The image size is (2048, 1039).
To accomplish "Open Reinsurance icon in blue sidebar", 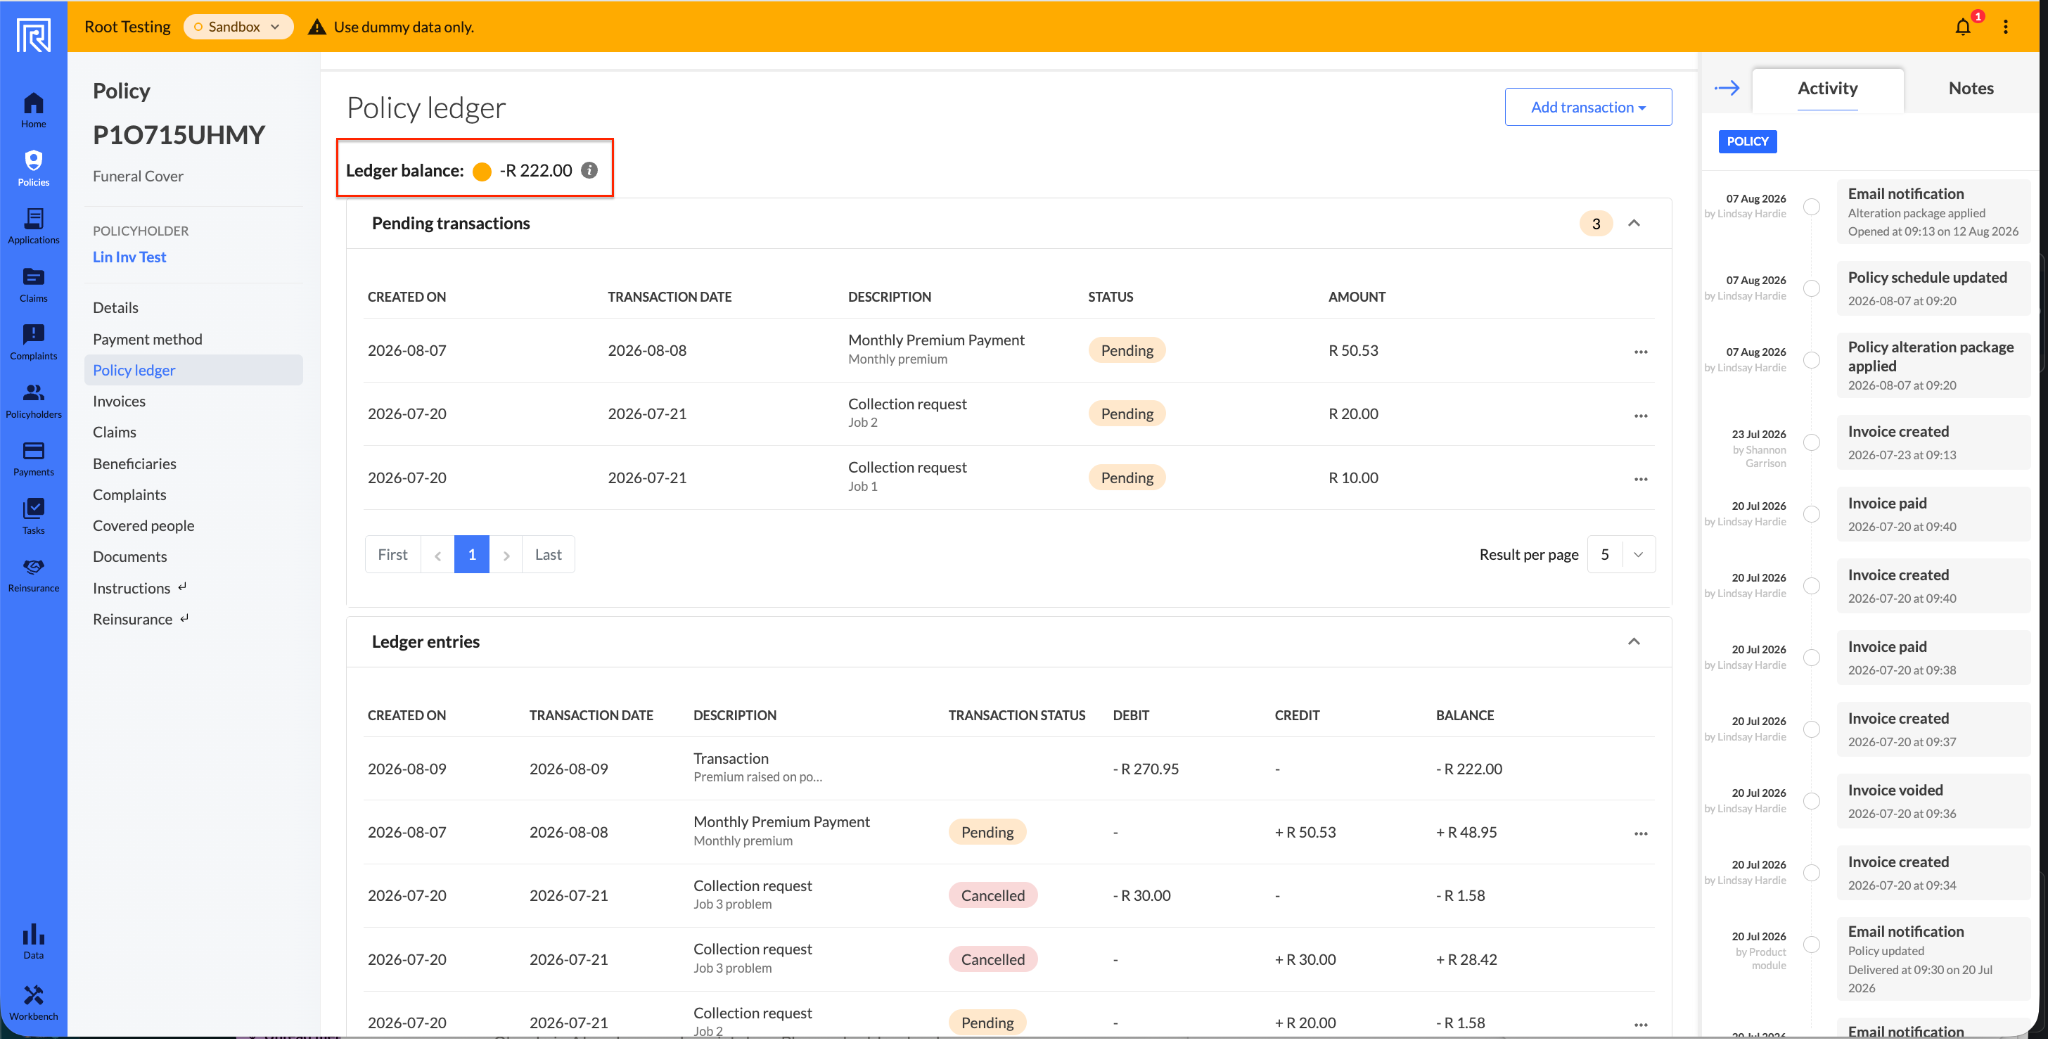I will [33, 574].
